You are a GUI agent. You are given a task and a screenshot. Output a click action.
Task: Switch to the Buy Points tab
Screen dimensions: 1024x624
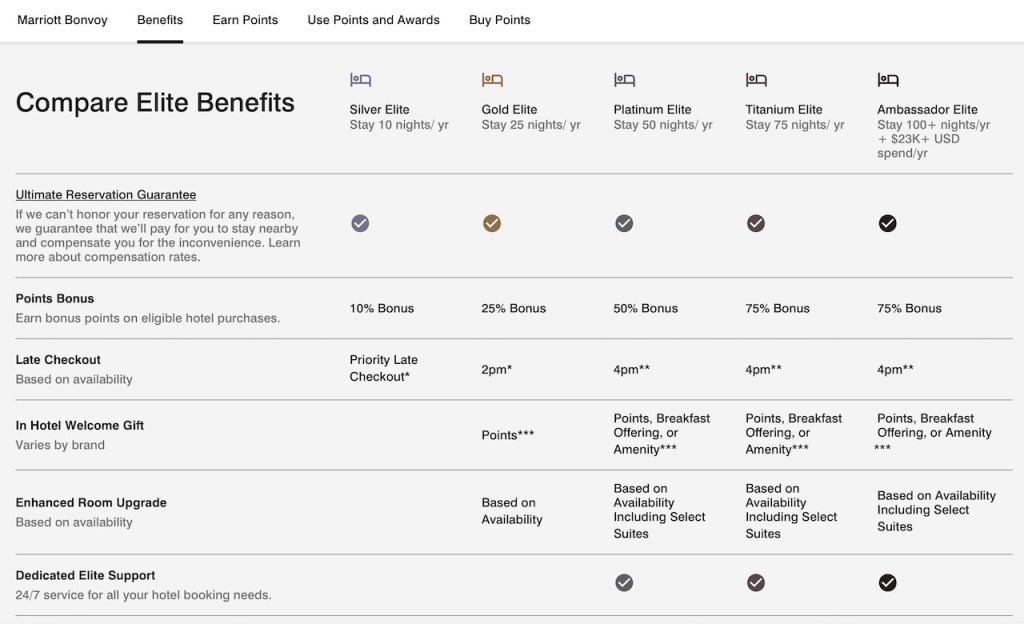(500, 20)
